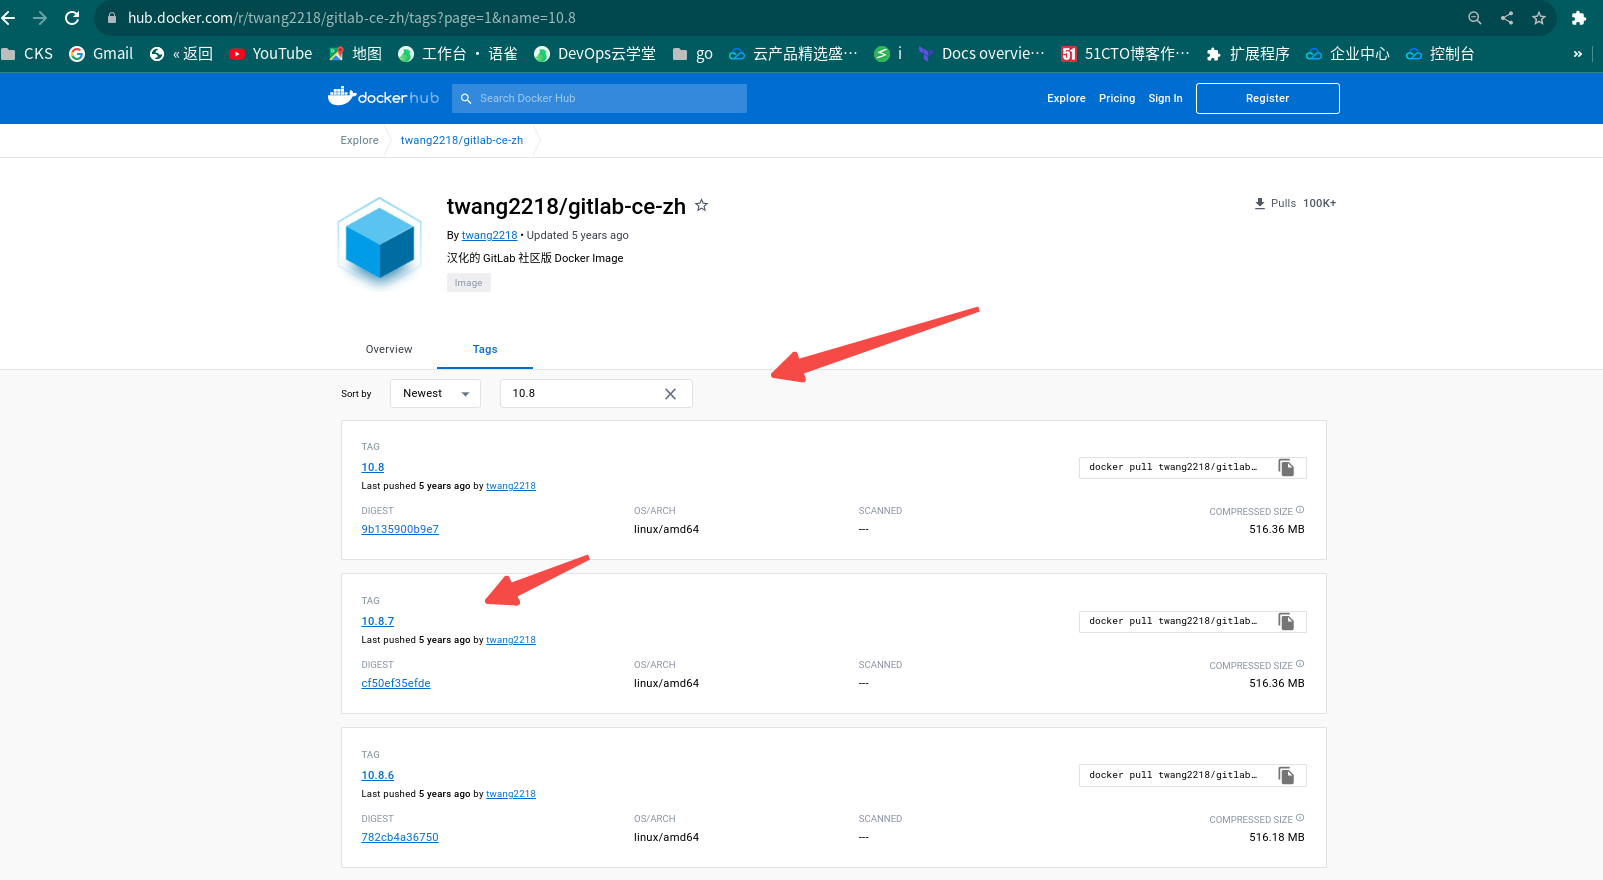This screenshot has width=1603, height=880.
Task: Clear the 10.8 tag filter with X
Action: tap(670, 394)
